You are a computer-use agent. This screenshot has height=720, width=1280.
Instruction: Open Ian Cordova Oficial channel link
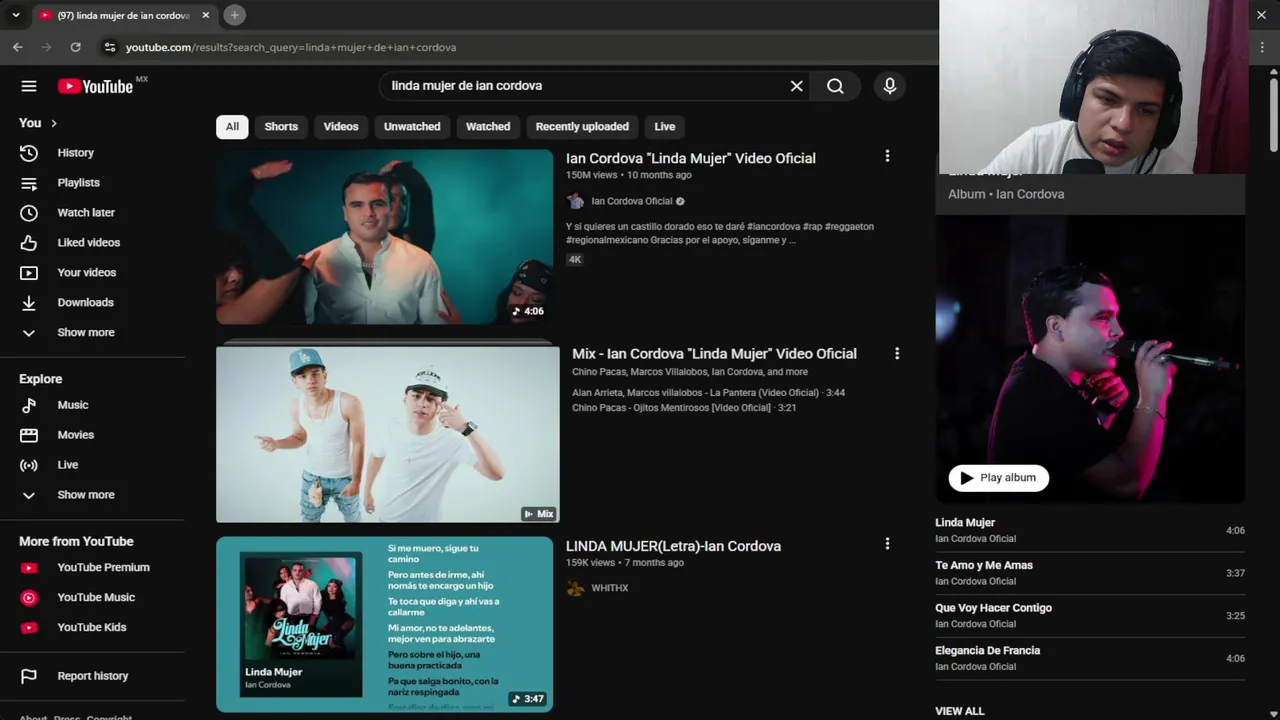631,201
